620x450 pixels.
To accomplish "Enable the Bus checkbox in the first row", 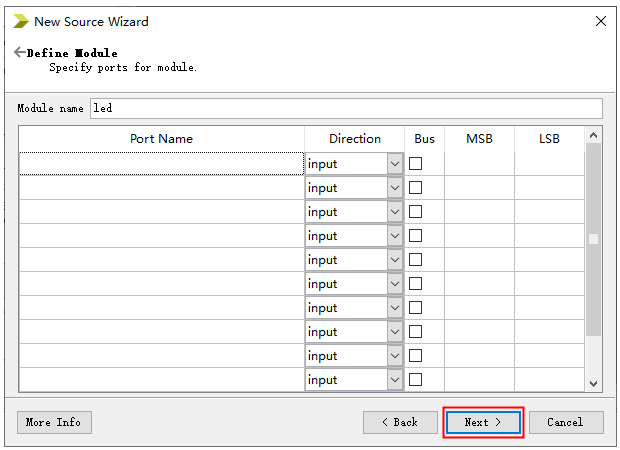I will point(416,164).
